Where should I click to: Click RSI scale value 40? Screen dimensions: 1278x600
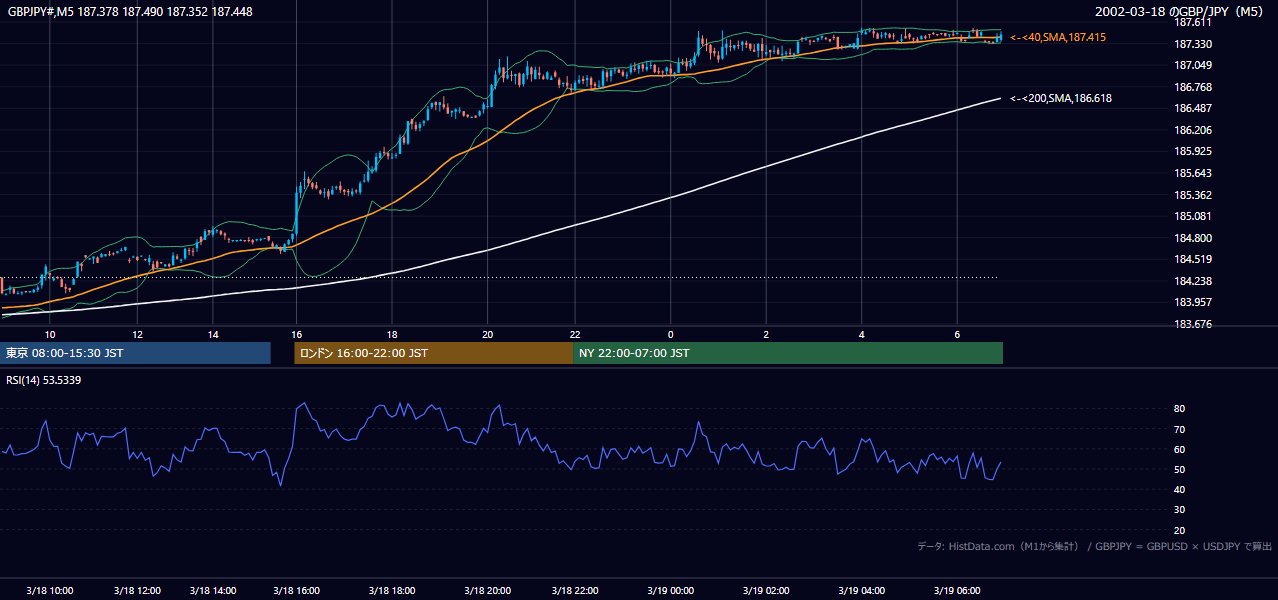1180,490
